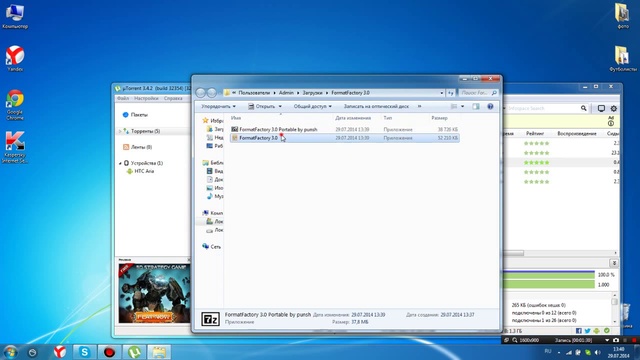Collapse 'Устройства (1)' tree node
Image resolution: width=640 pixels, height=360 pixels.
120,163
